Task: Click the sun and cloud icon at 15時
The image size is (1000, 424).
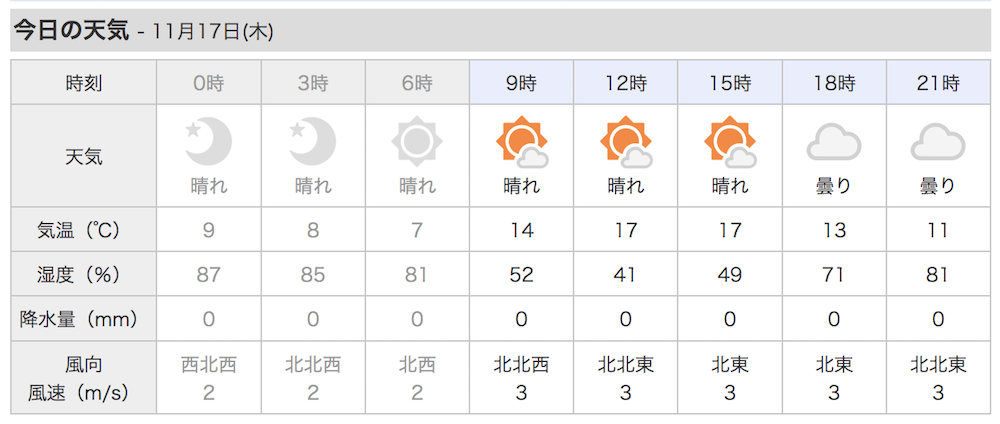Action: (730, 142)
